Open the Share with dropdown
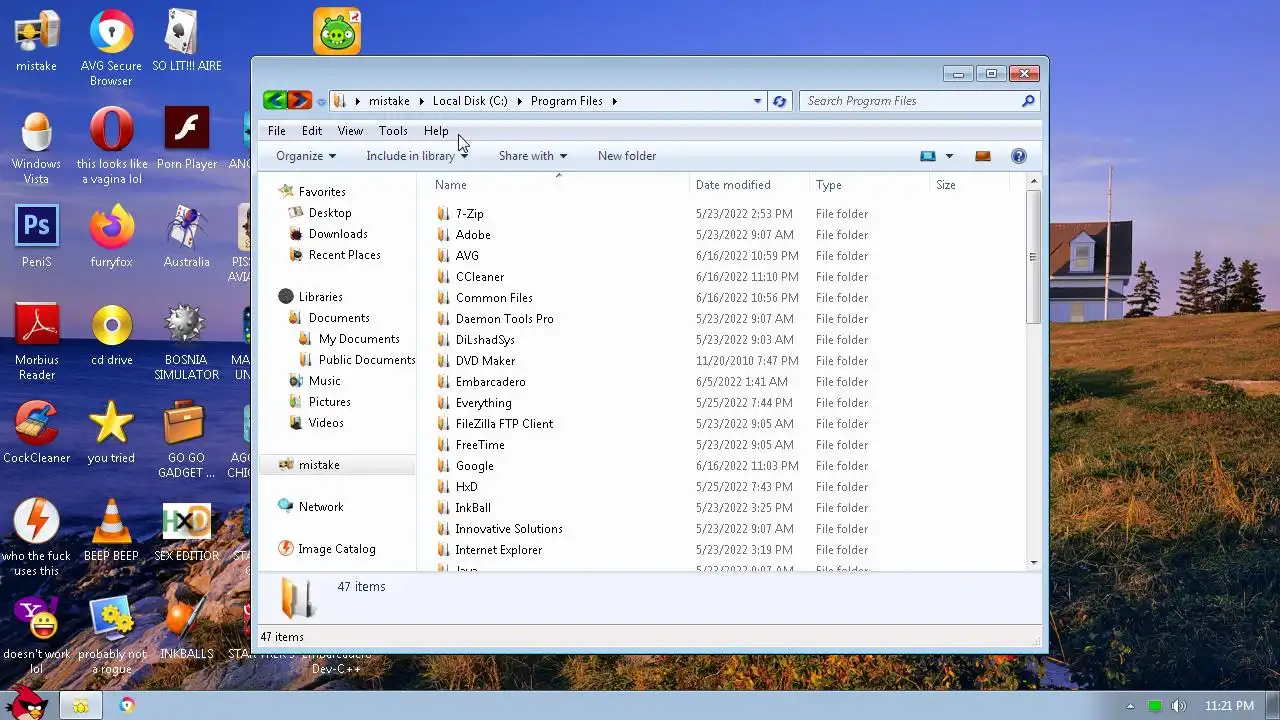Screen dimensions: 1280x720 tap(533, 156)
